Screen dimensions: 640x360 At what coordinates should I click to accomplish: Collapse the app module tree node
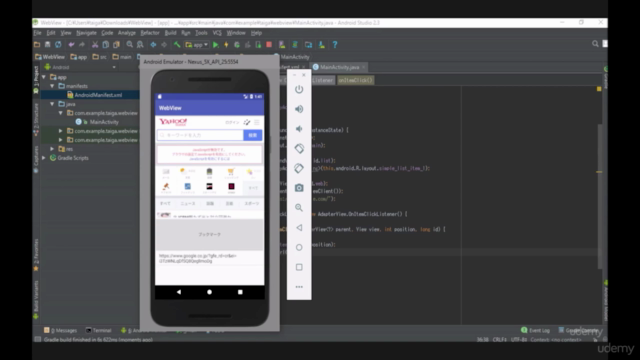tap(44, 77)
